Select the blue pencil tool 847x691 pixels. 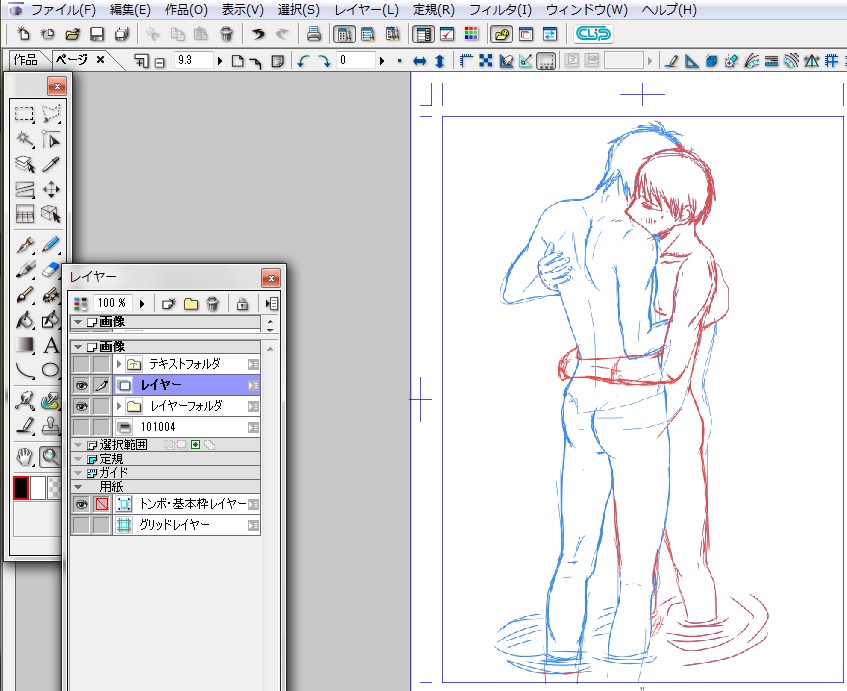point(51,245)
